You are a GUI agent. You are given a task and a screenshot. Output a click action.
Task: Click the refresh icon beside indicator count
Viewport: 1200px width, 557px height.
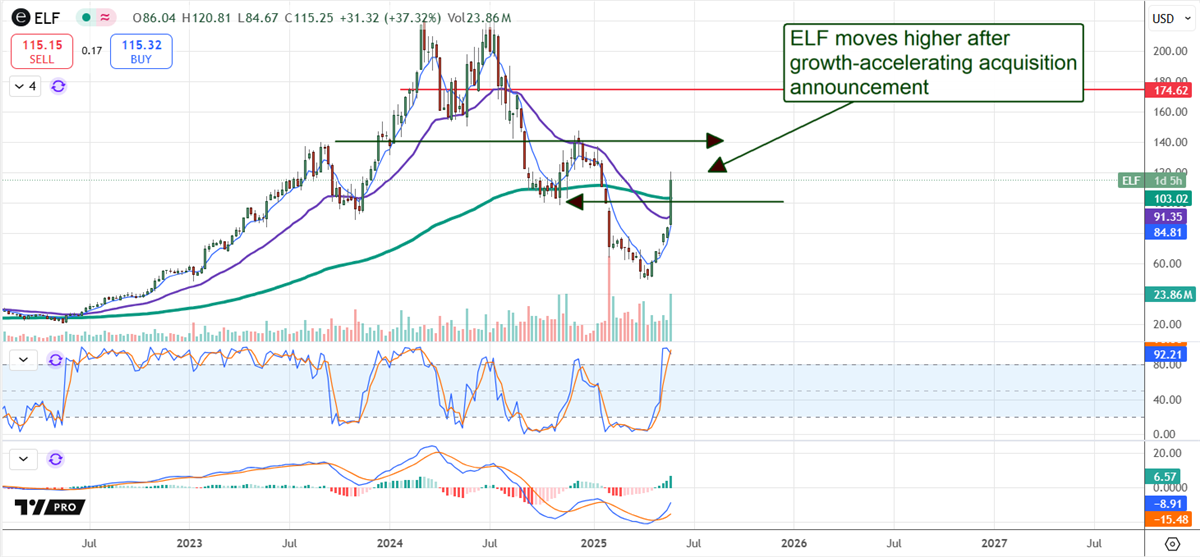[x=58, y=86]
